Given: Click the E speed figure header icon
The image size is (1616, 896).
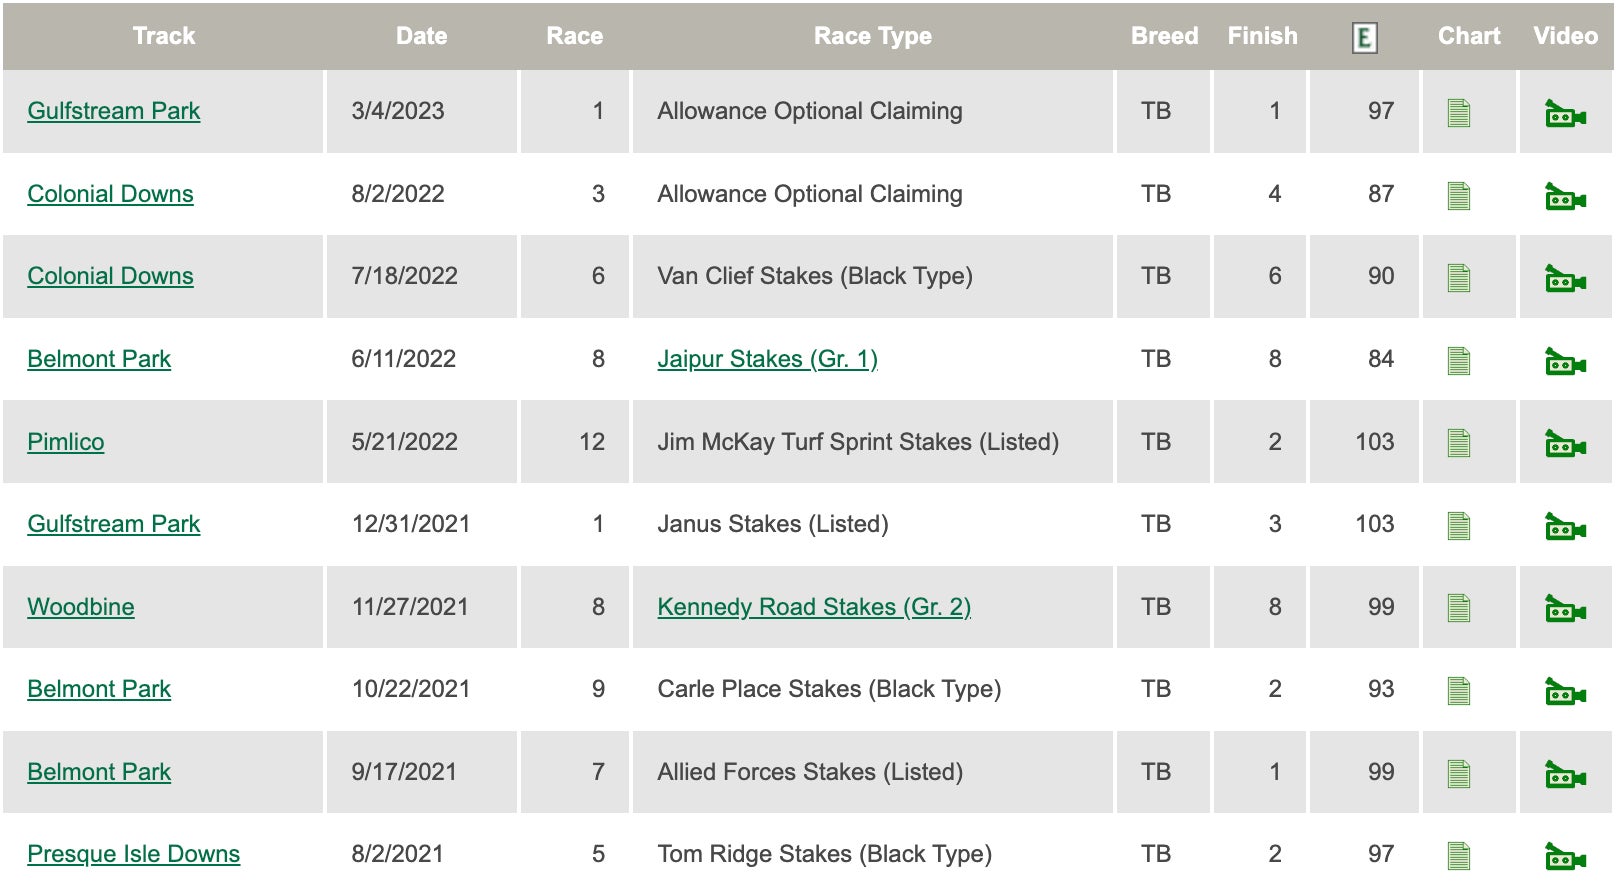Looking at the screenshot, I should (1364, 38).
